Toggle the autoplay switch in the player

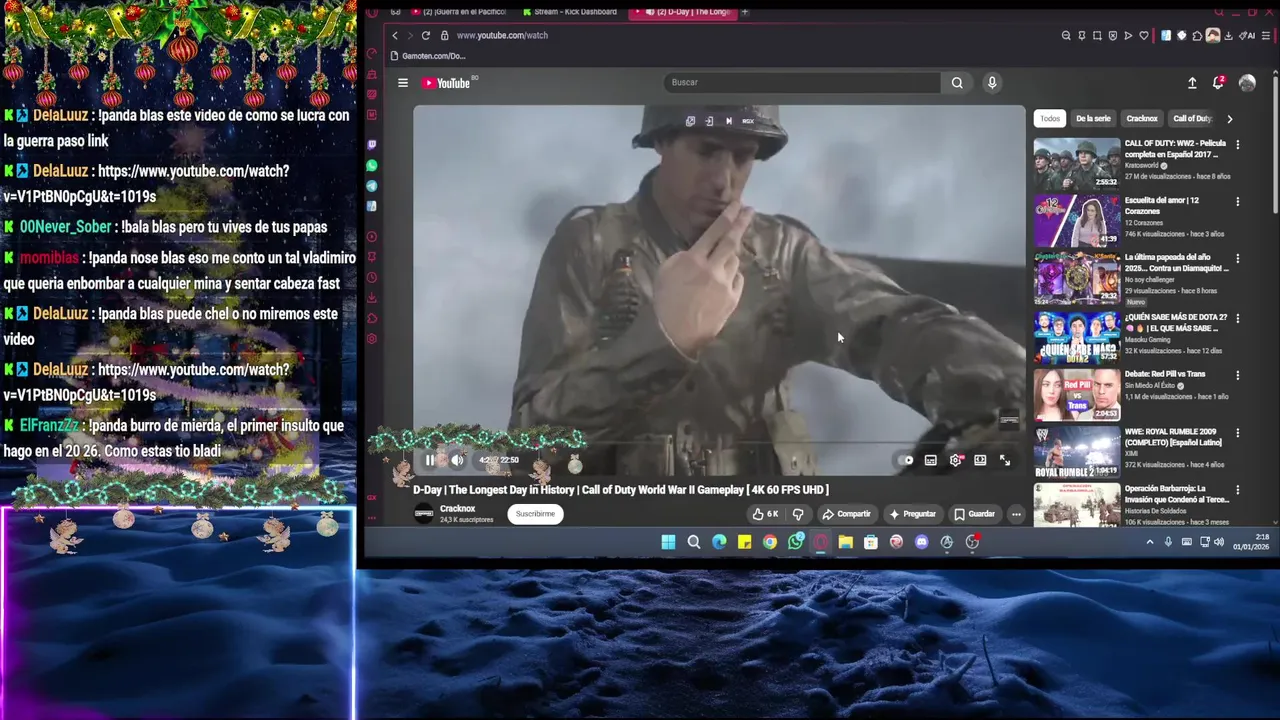point(906,460)
